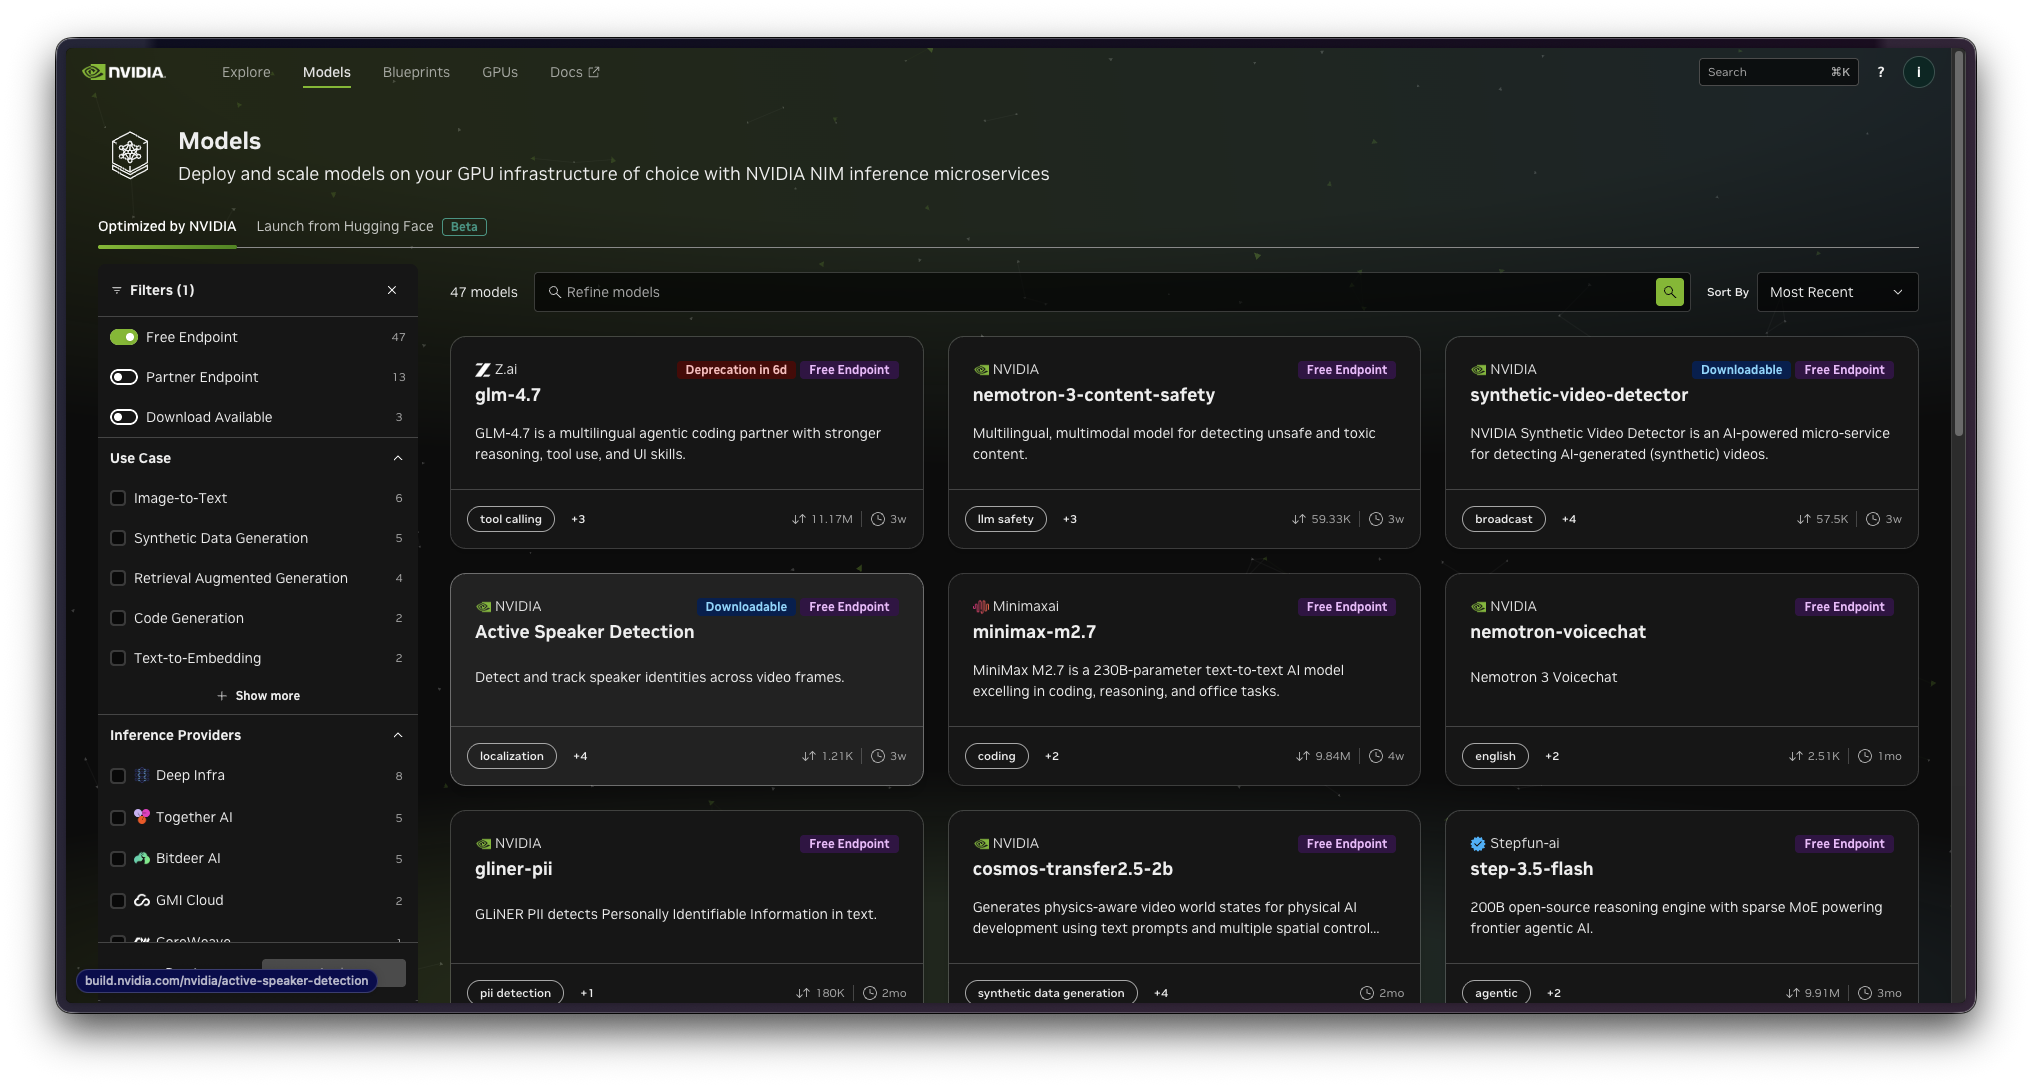Screen dimensions: 2032x1087
Task: Open the Active Speaker Detection model
Action: coord(584,632)
